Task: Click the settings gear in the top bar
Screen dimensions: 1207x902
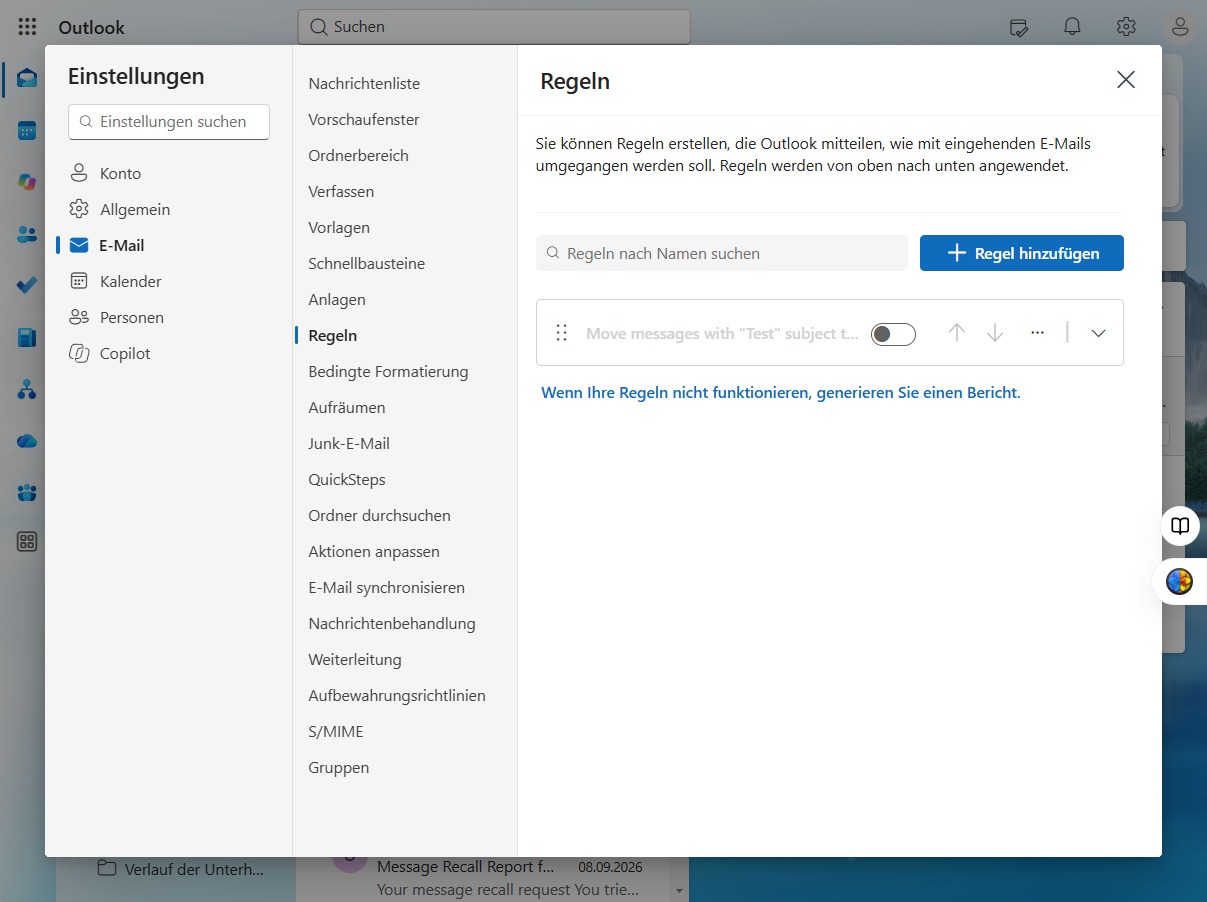Action: [1126, 27]
